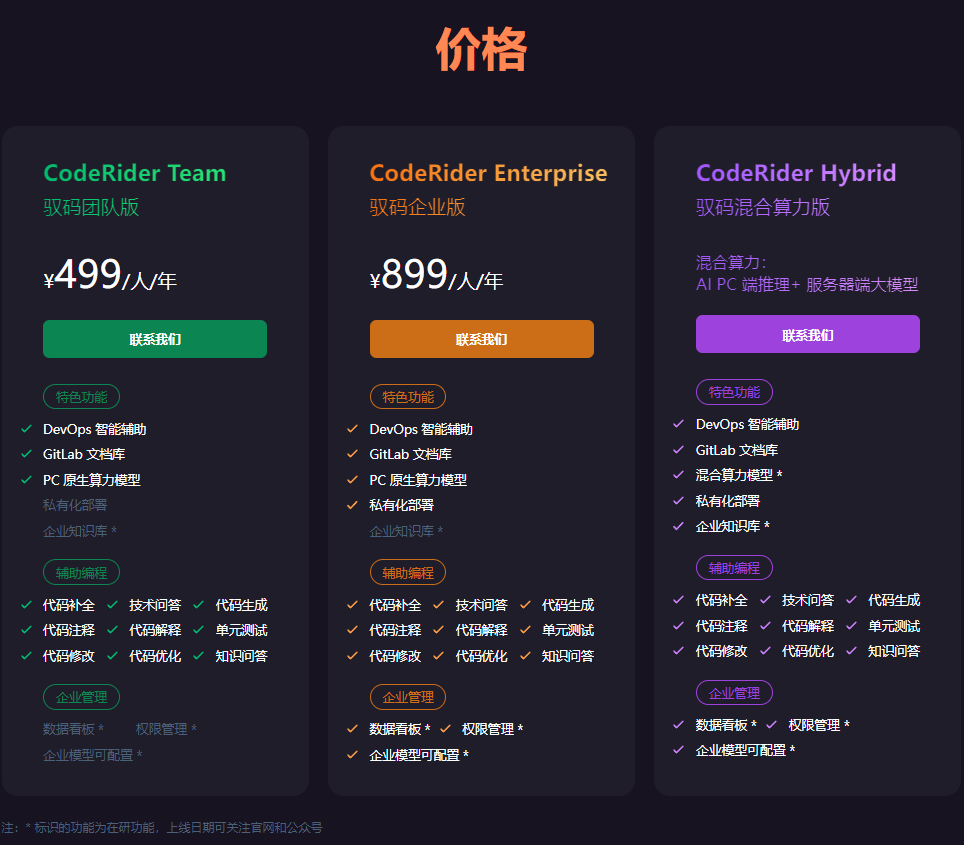Click the orange checkmark beside 数据看板 * in Enterprise
This screenshot has height=845, width=964.
point(352,729)
